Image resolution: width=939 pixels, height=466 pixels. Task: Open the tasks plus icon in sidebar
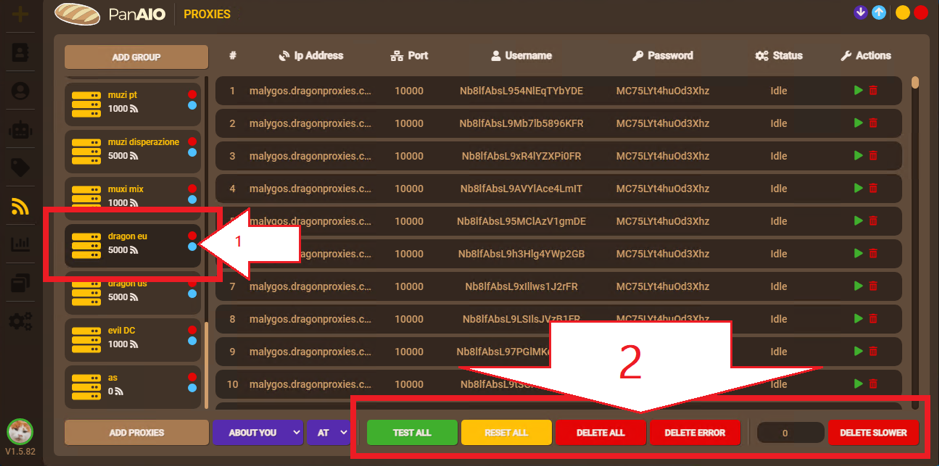[x=20, y=14]
